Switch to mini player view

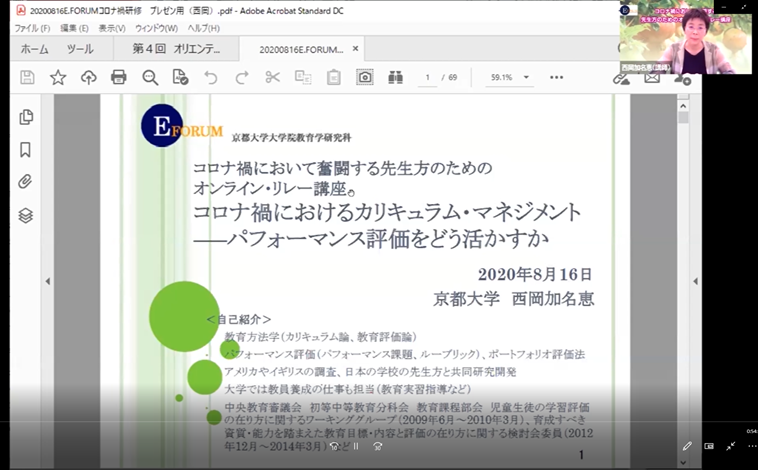[x=709, y=446]
